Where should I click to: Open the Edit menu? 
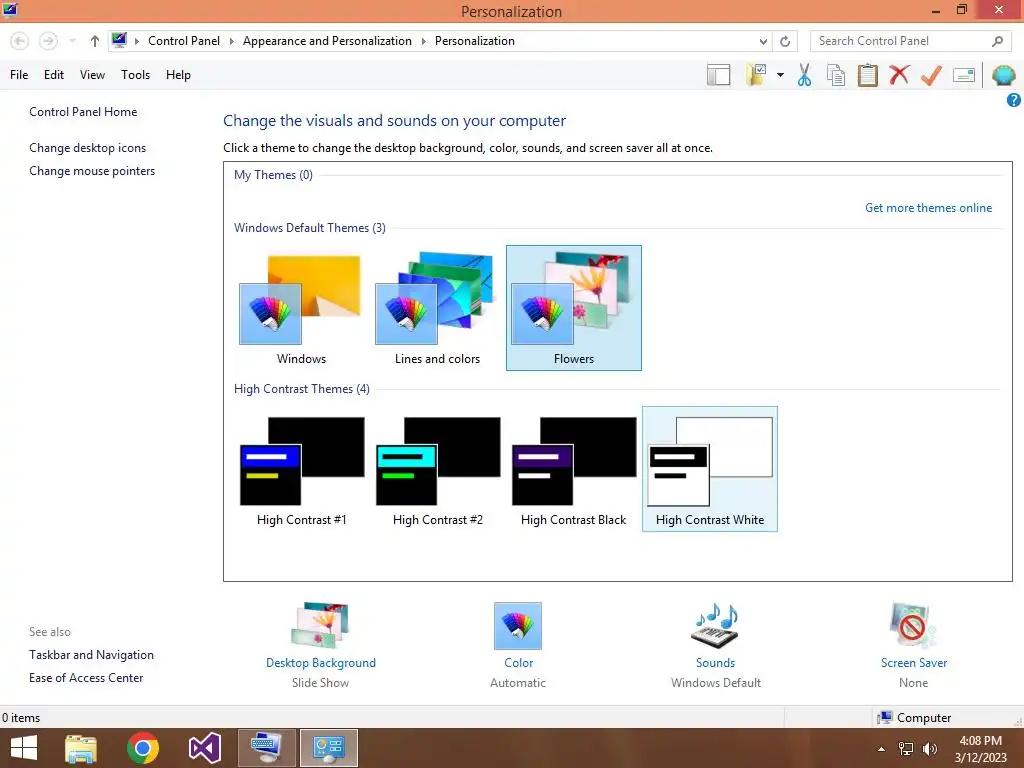click(x=54, y=75)
